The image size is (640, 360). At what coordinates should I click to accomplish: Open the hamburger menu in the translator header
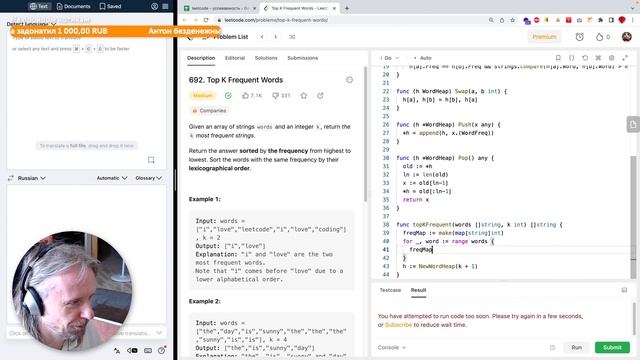click(x=165, y=6)
